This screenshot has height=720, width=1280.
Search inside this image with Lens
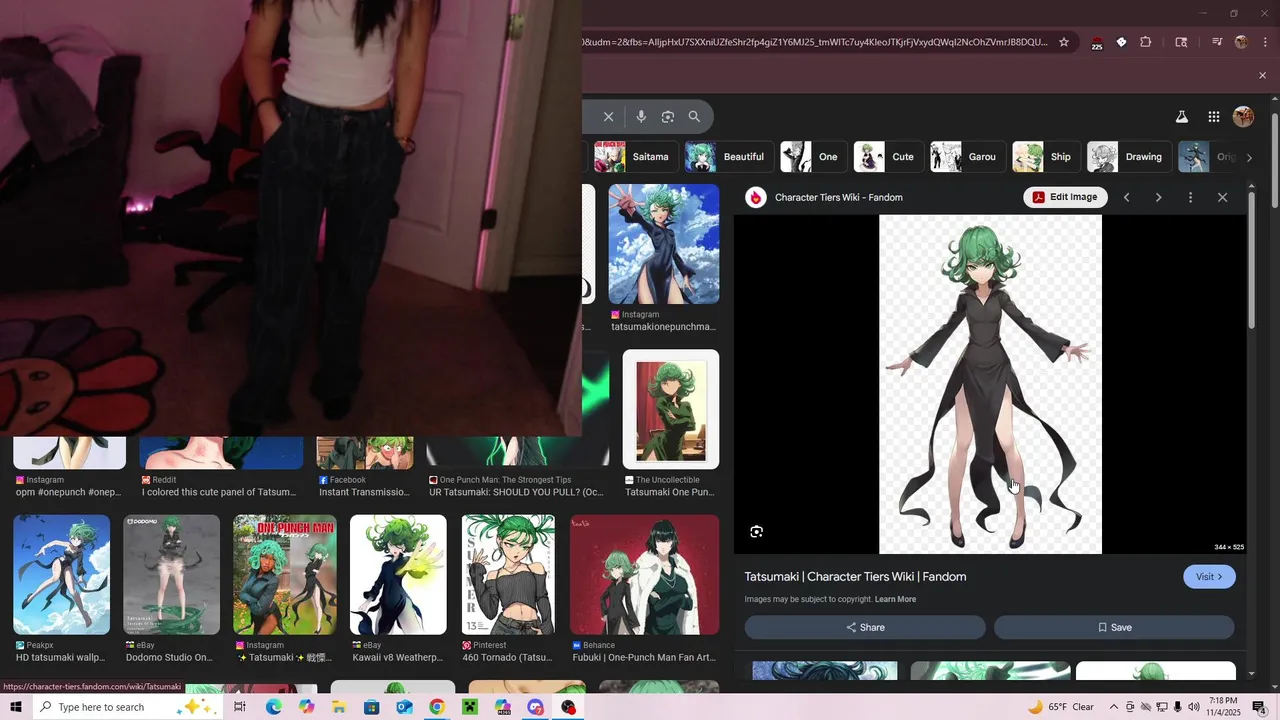point(756,532)
